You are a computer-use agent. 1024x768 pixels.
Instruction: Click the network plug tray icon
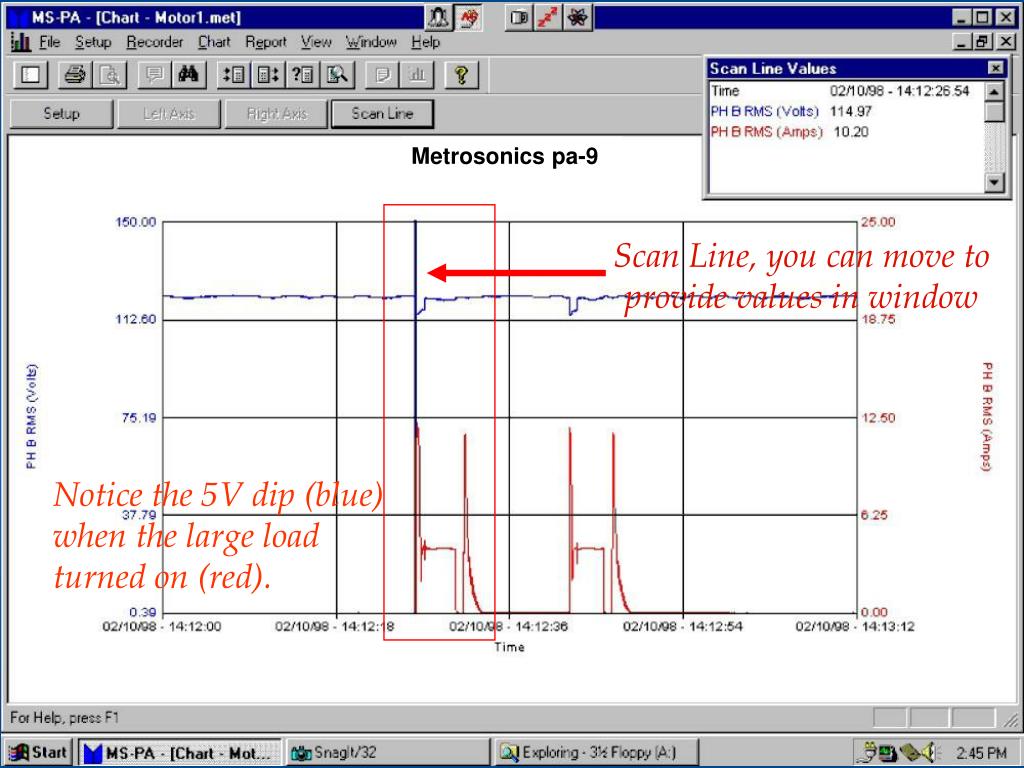[869, 752]
